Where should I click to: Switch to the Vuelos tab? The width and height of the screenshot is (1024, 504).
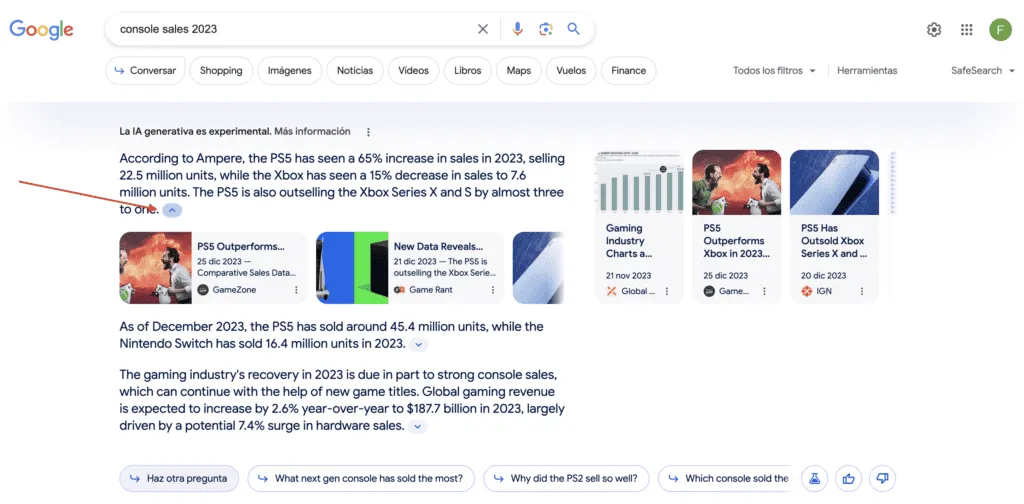coord(571,71)
